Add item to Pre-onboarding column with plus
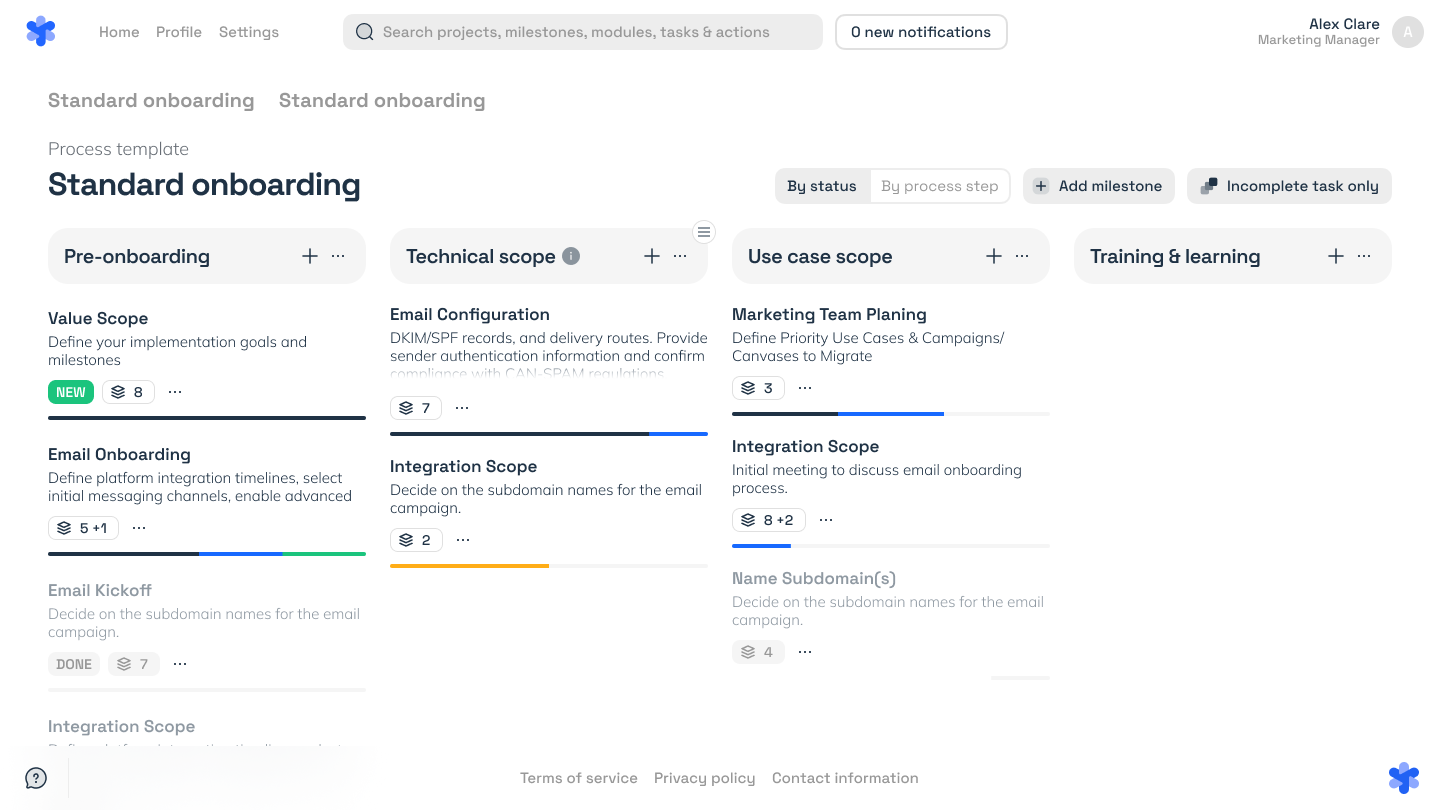This screenshot has width=1440, height=810. click(310, 256)
